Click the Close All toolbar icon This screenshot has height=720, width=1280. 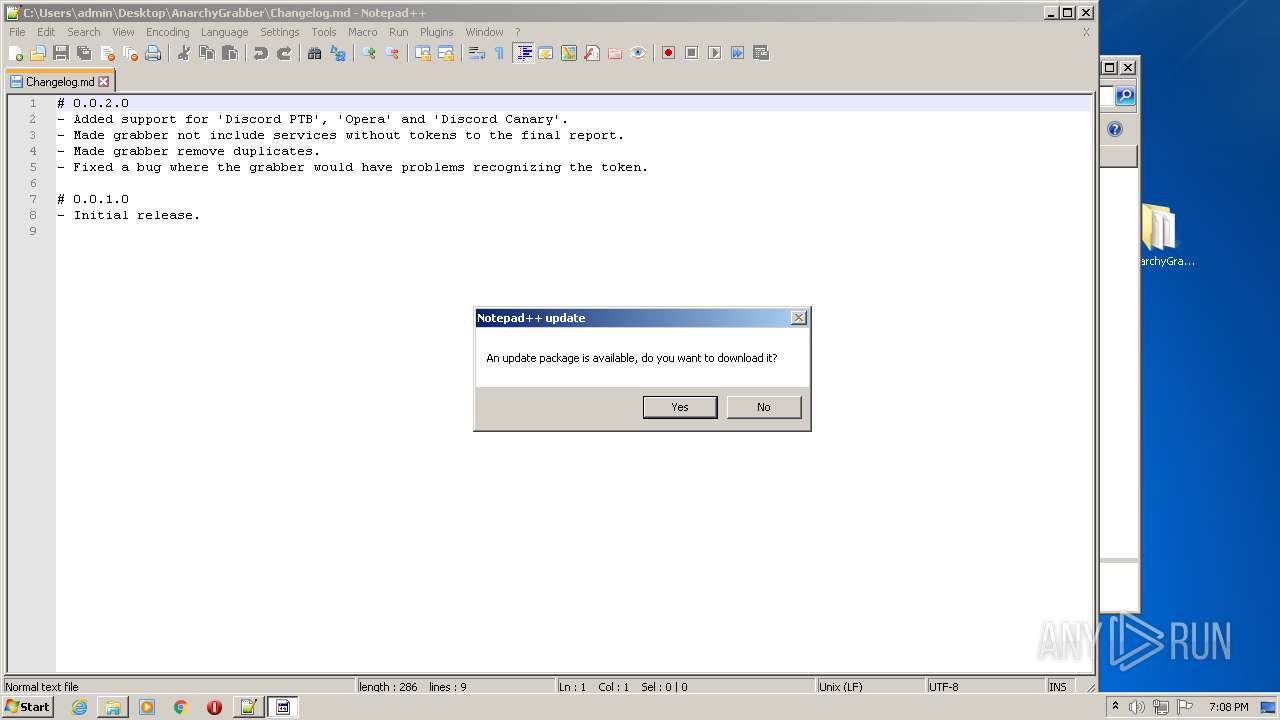click(x=130, y=53)
